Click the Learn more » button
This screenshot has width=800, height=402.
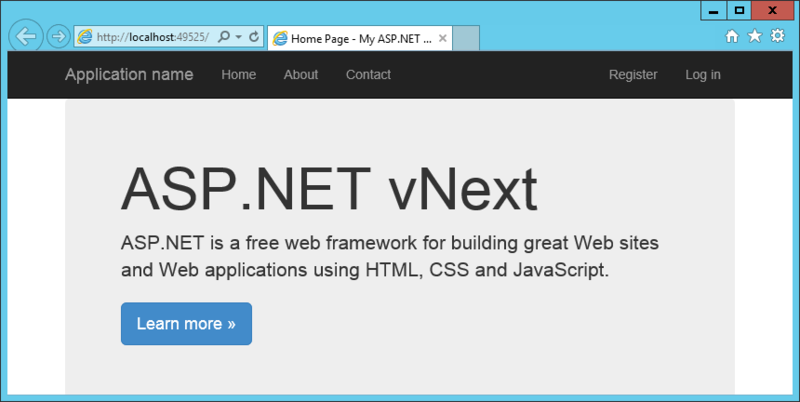pos(186,323)
